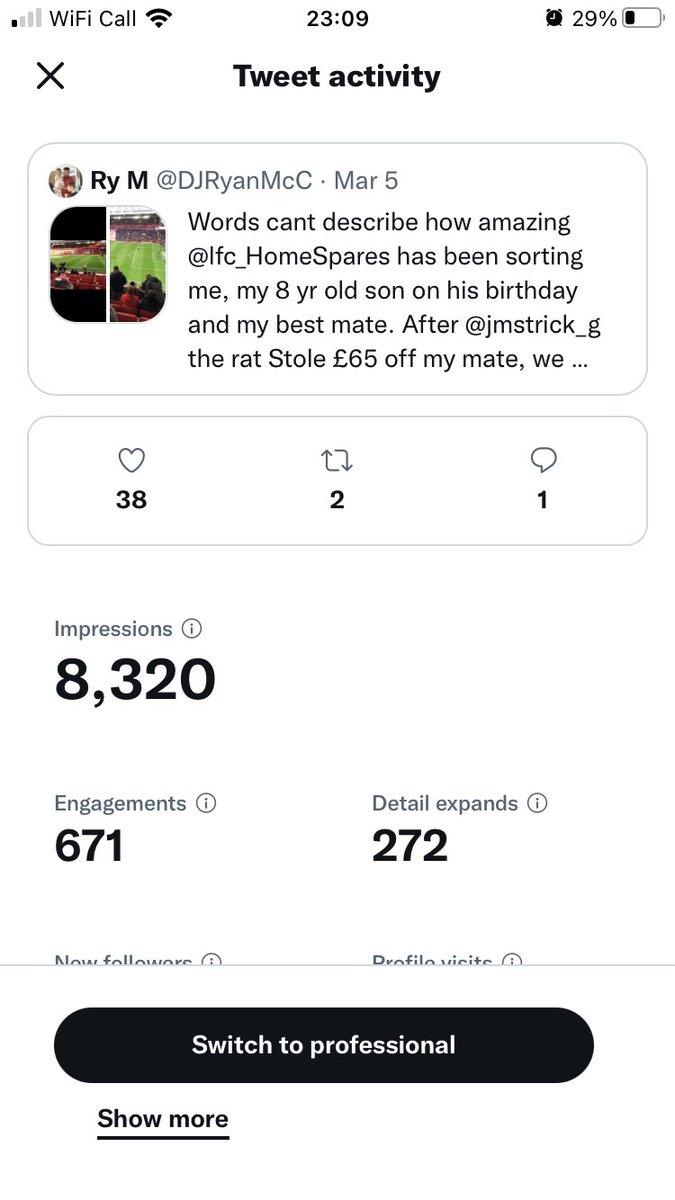This screenshot has width=675, height=1200.
Task: Open the left stadium photo thumbnail
Action: [78, 265]
